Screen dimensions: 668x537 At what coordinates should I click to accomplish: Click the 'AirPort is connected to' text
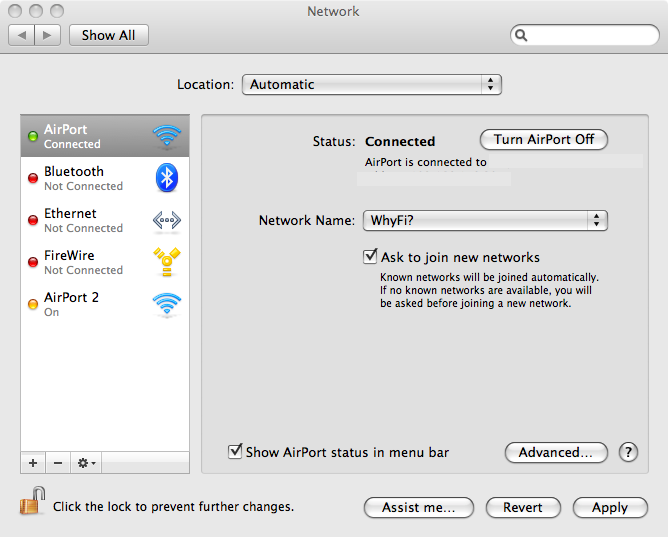click(426, 162)
